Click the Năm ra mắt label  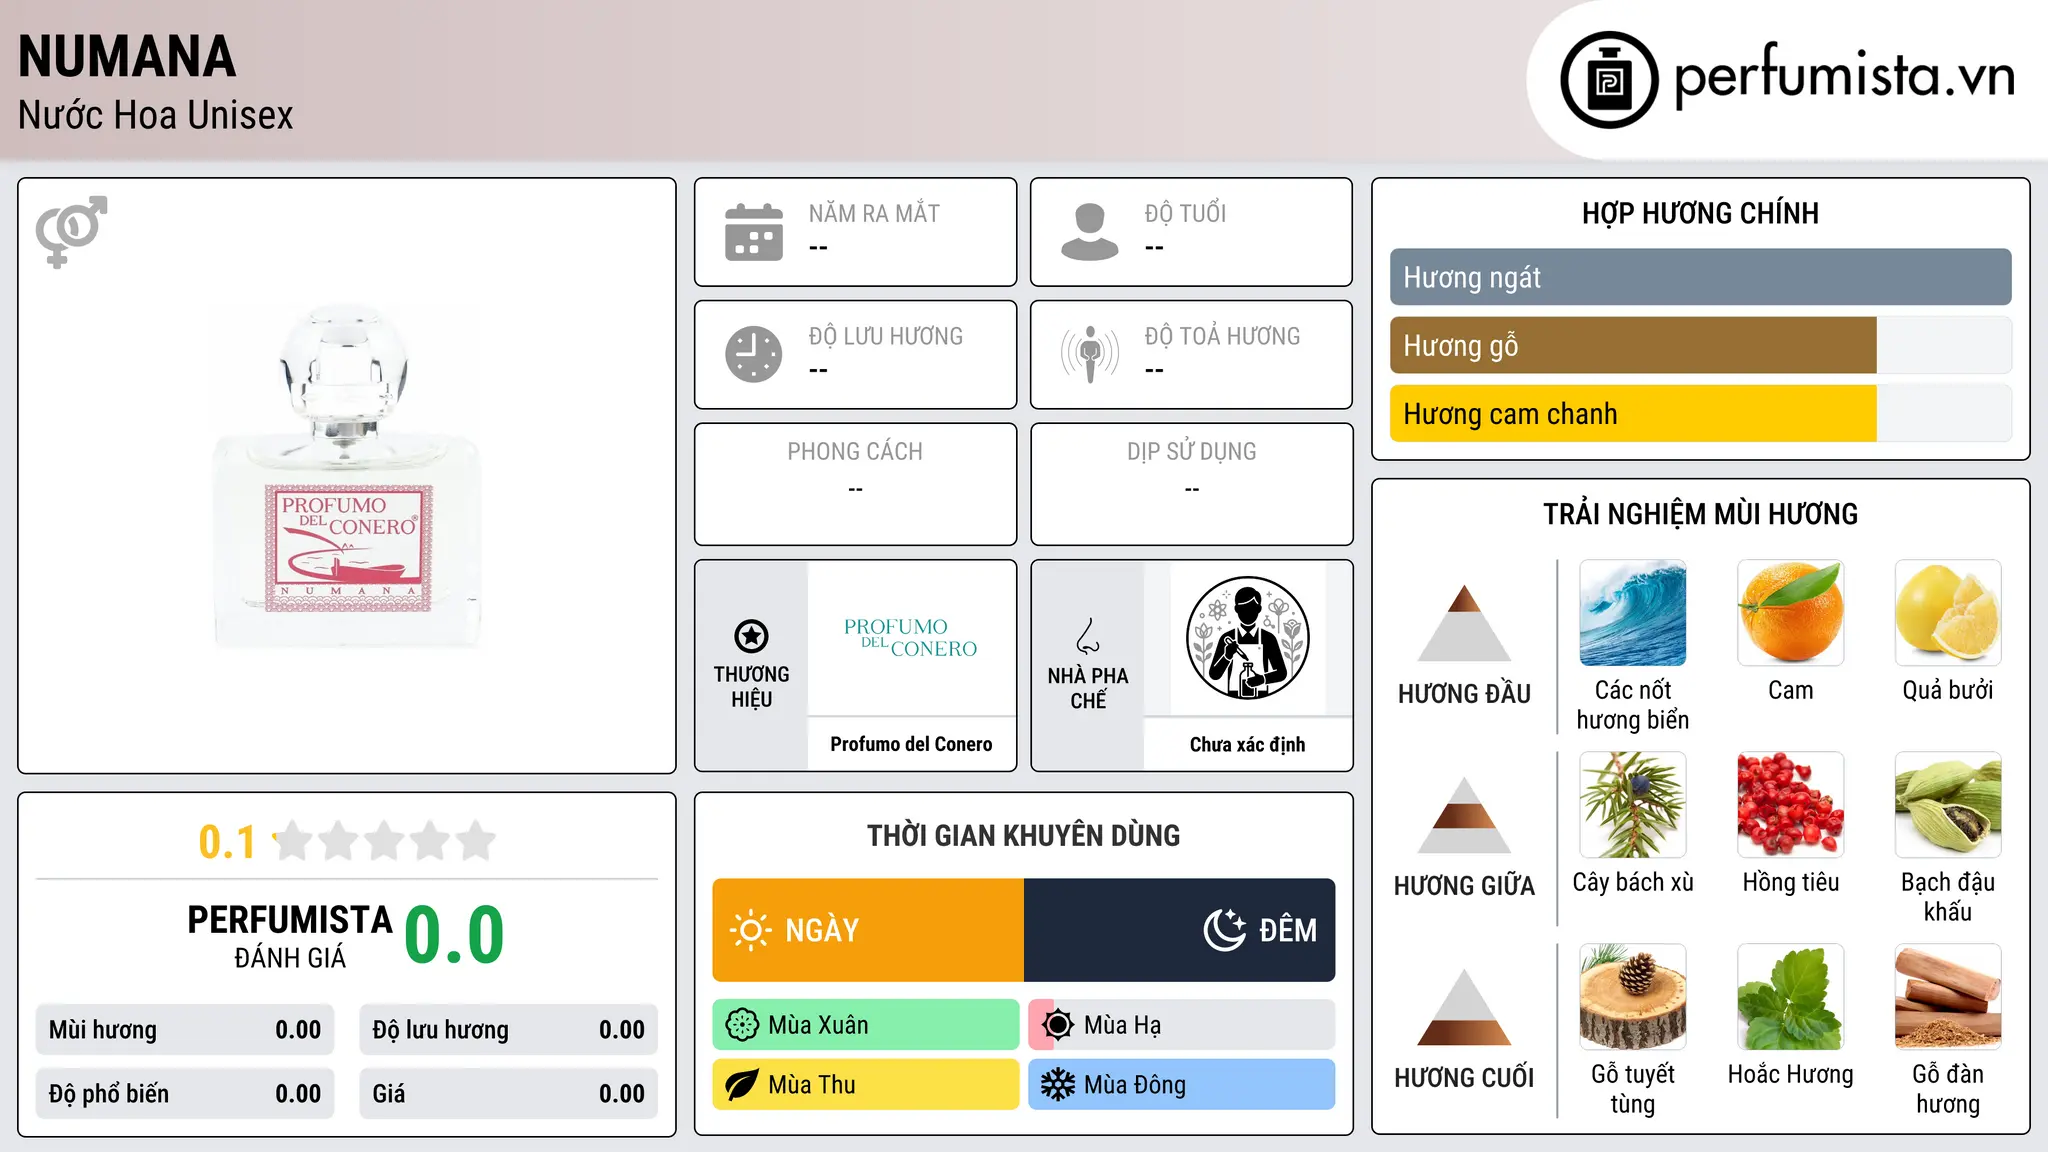tap(874, 213)
